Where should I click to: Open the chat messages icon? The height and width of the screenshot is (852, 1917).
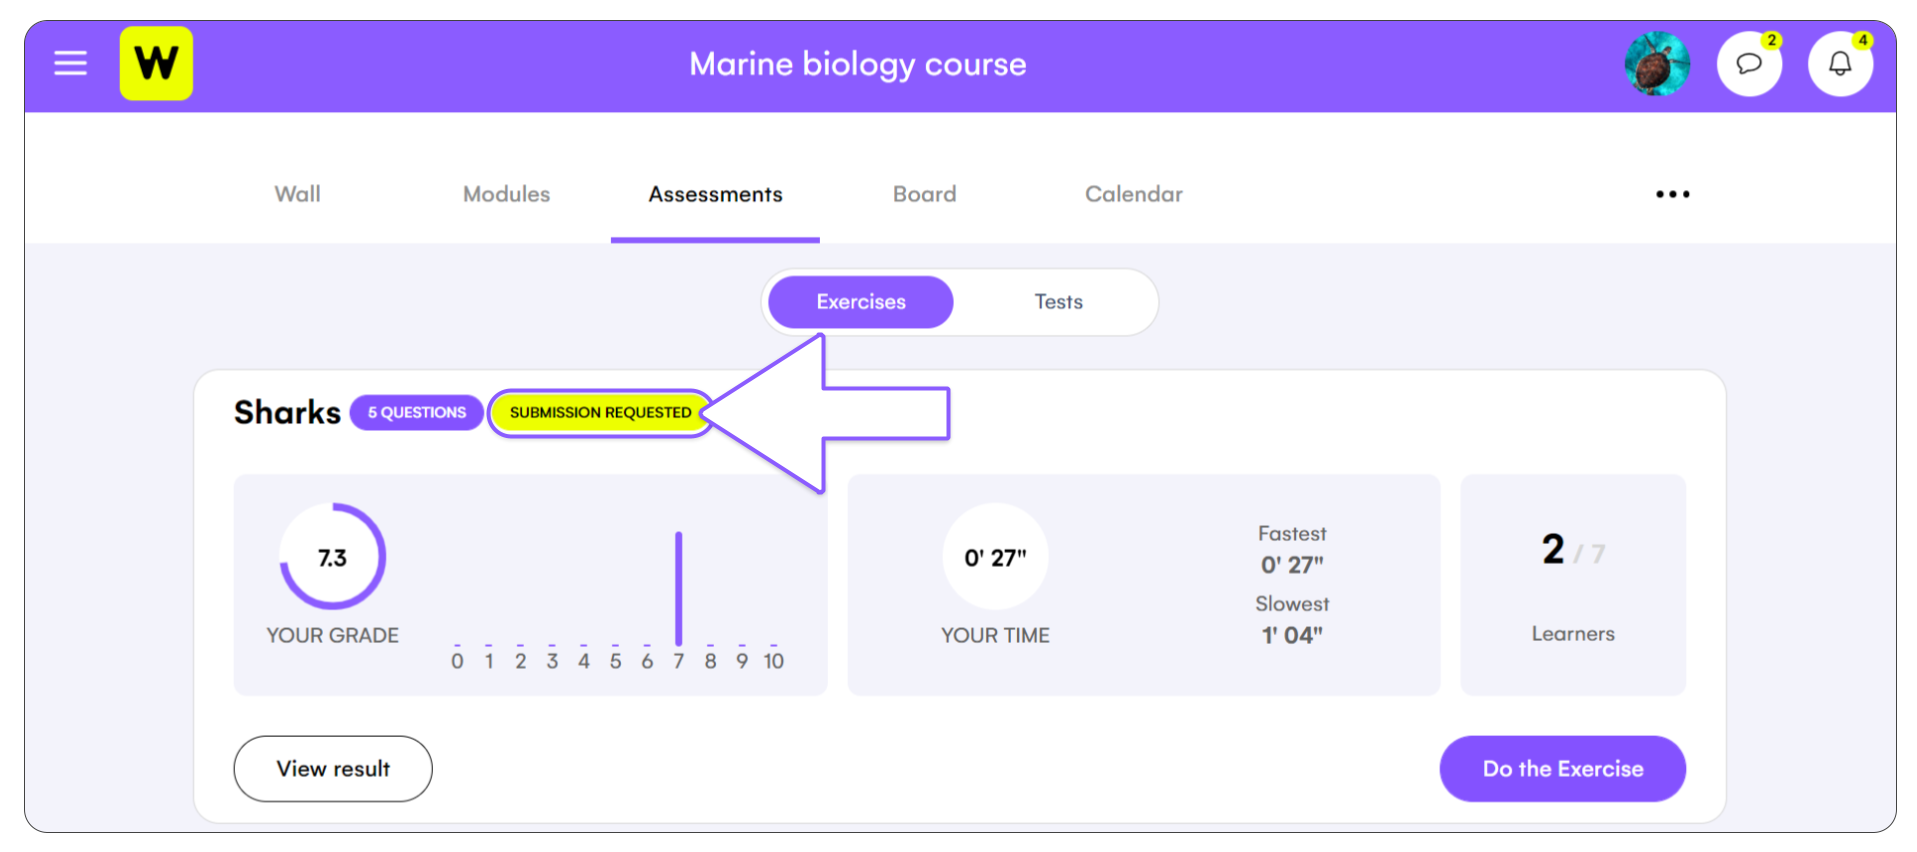tap(1749, 64)
